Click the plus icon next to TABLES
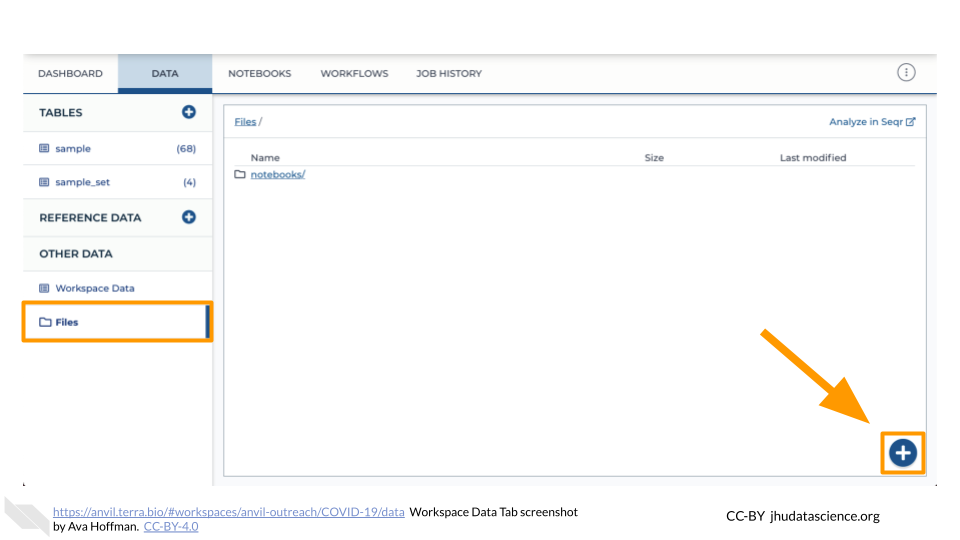This screenshot has height=540, width=960. coord(189,112)
